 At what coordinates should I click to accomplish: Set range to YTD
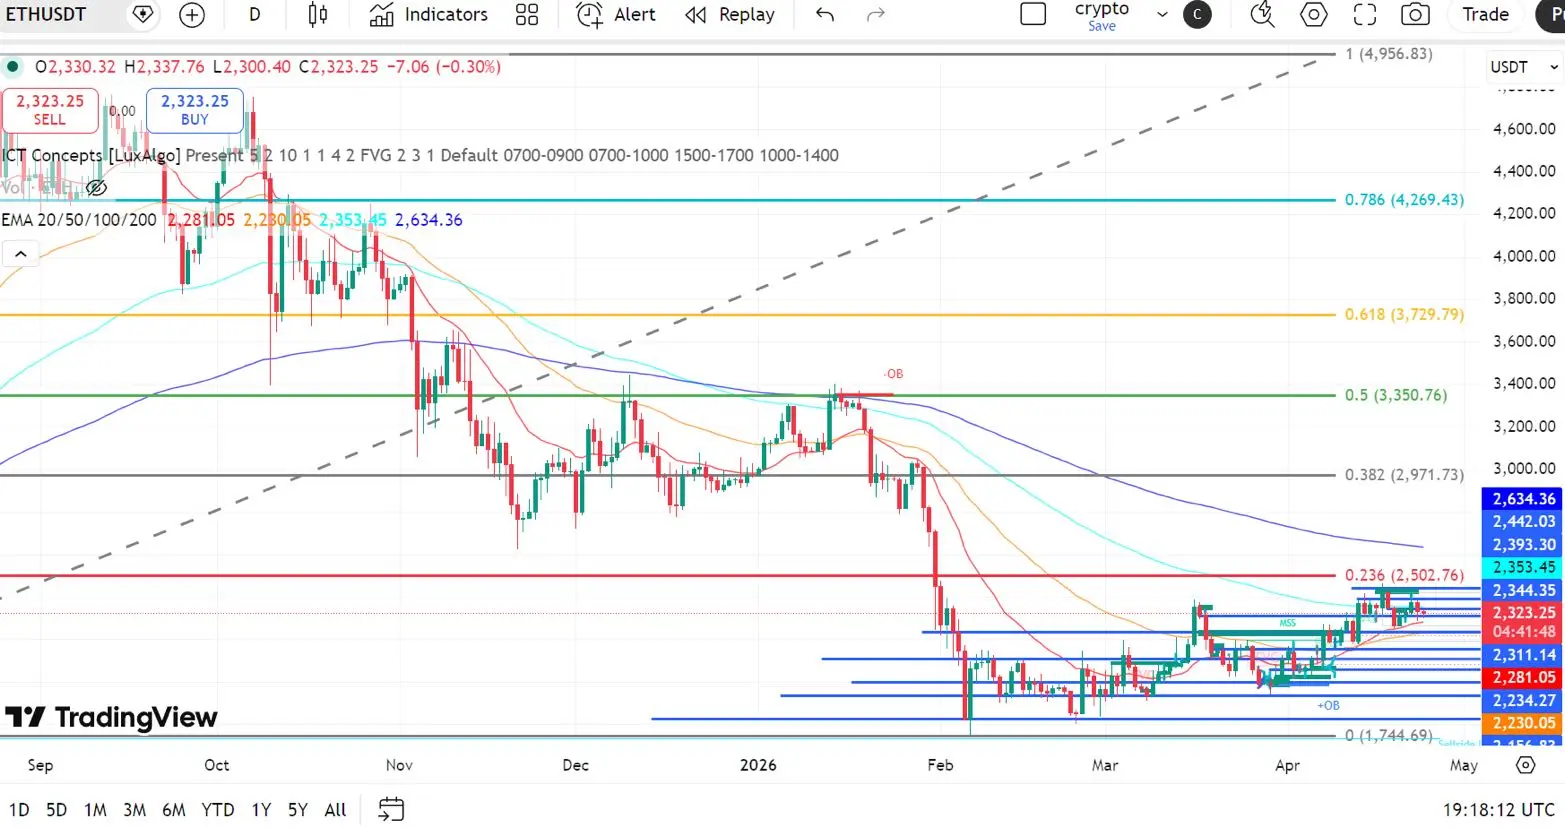(218, 810)
